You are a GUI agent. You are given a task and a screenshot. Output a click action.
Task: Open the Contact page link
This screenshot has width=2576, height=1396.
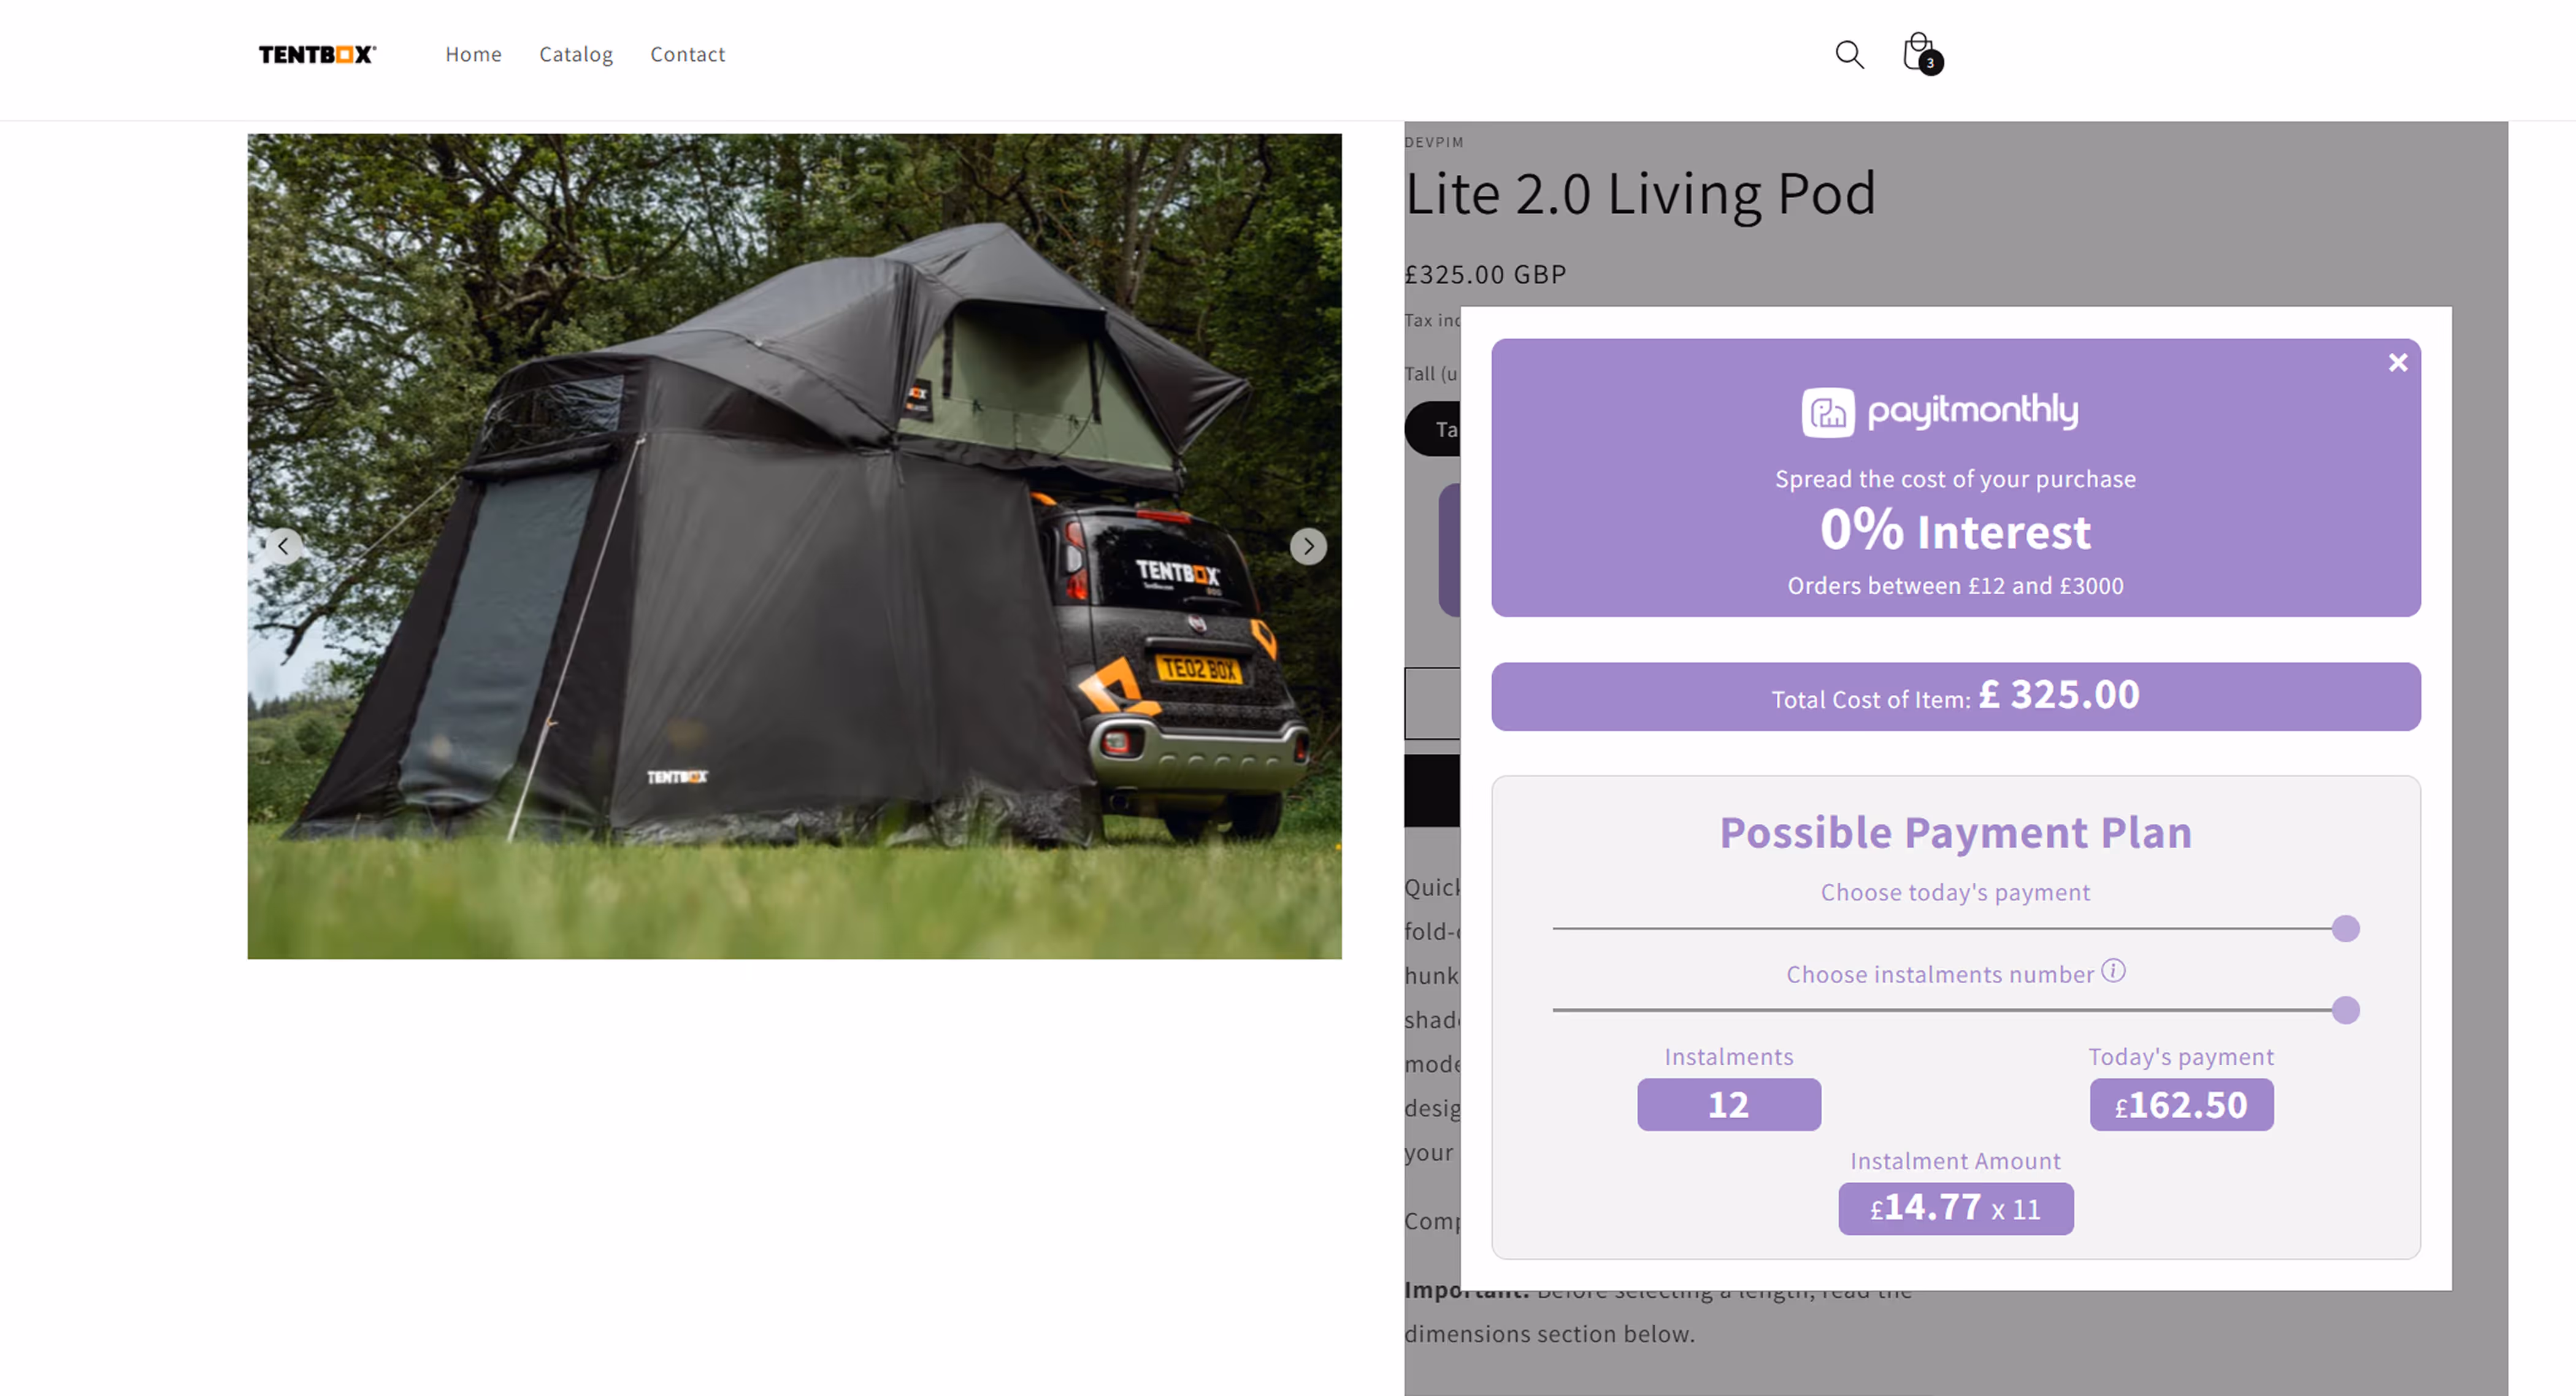687,54
